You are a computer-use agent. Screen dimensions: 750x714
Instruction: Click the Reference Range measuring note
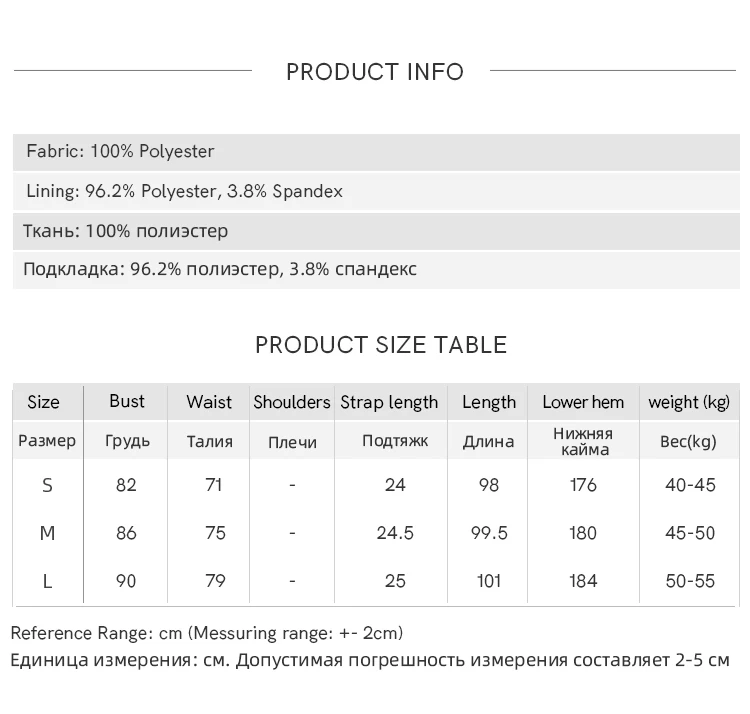coord(207,633)
